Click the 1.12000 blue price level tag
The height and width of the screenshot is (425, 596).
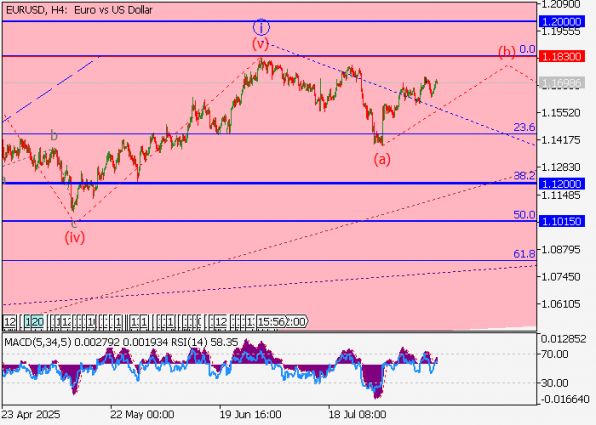[561, 184]
